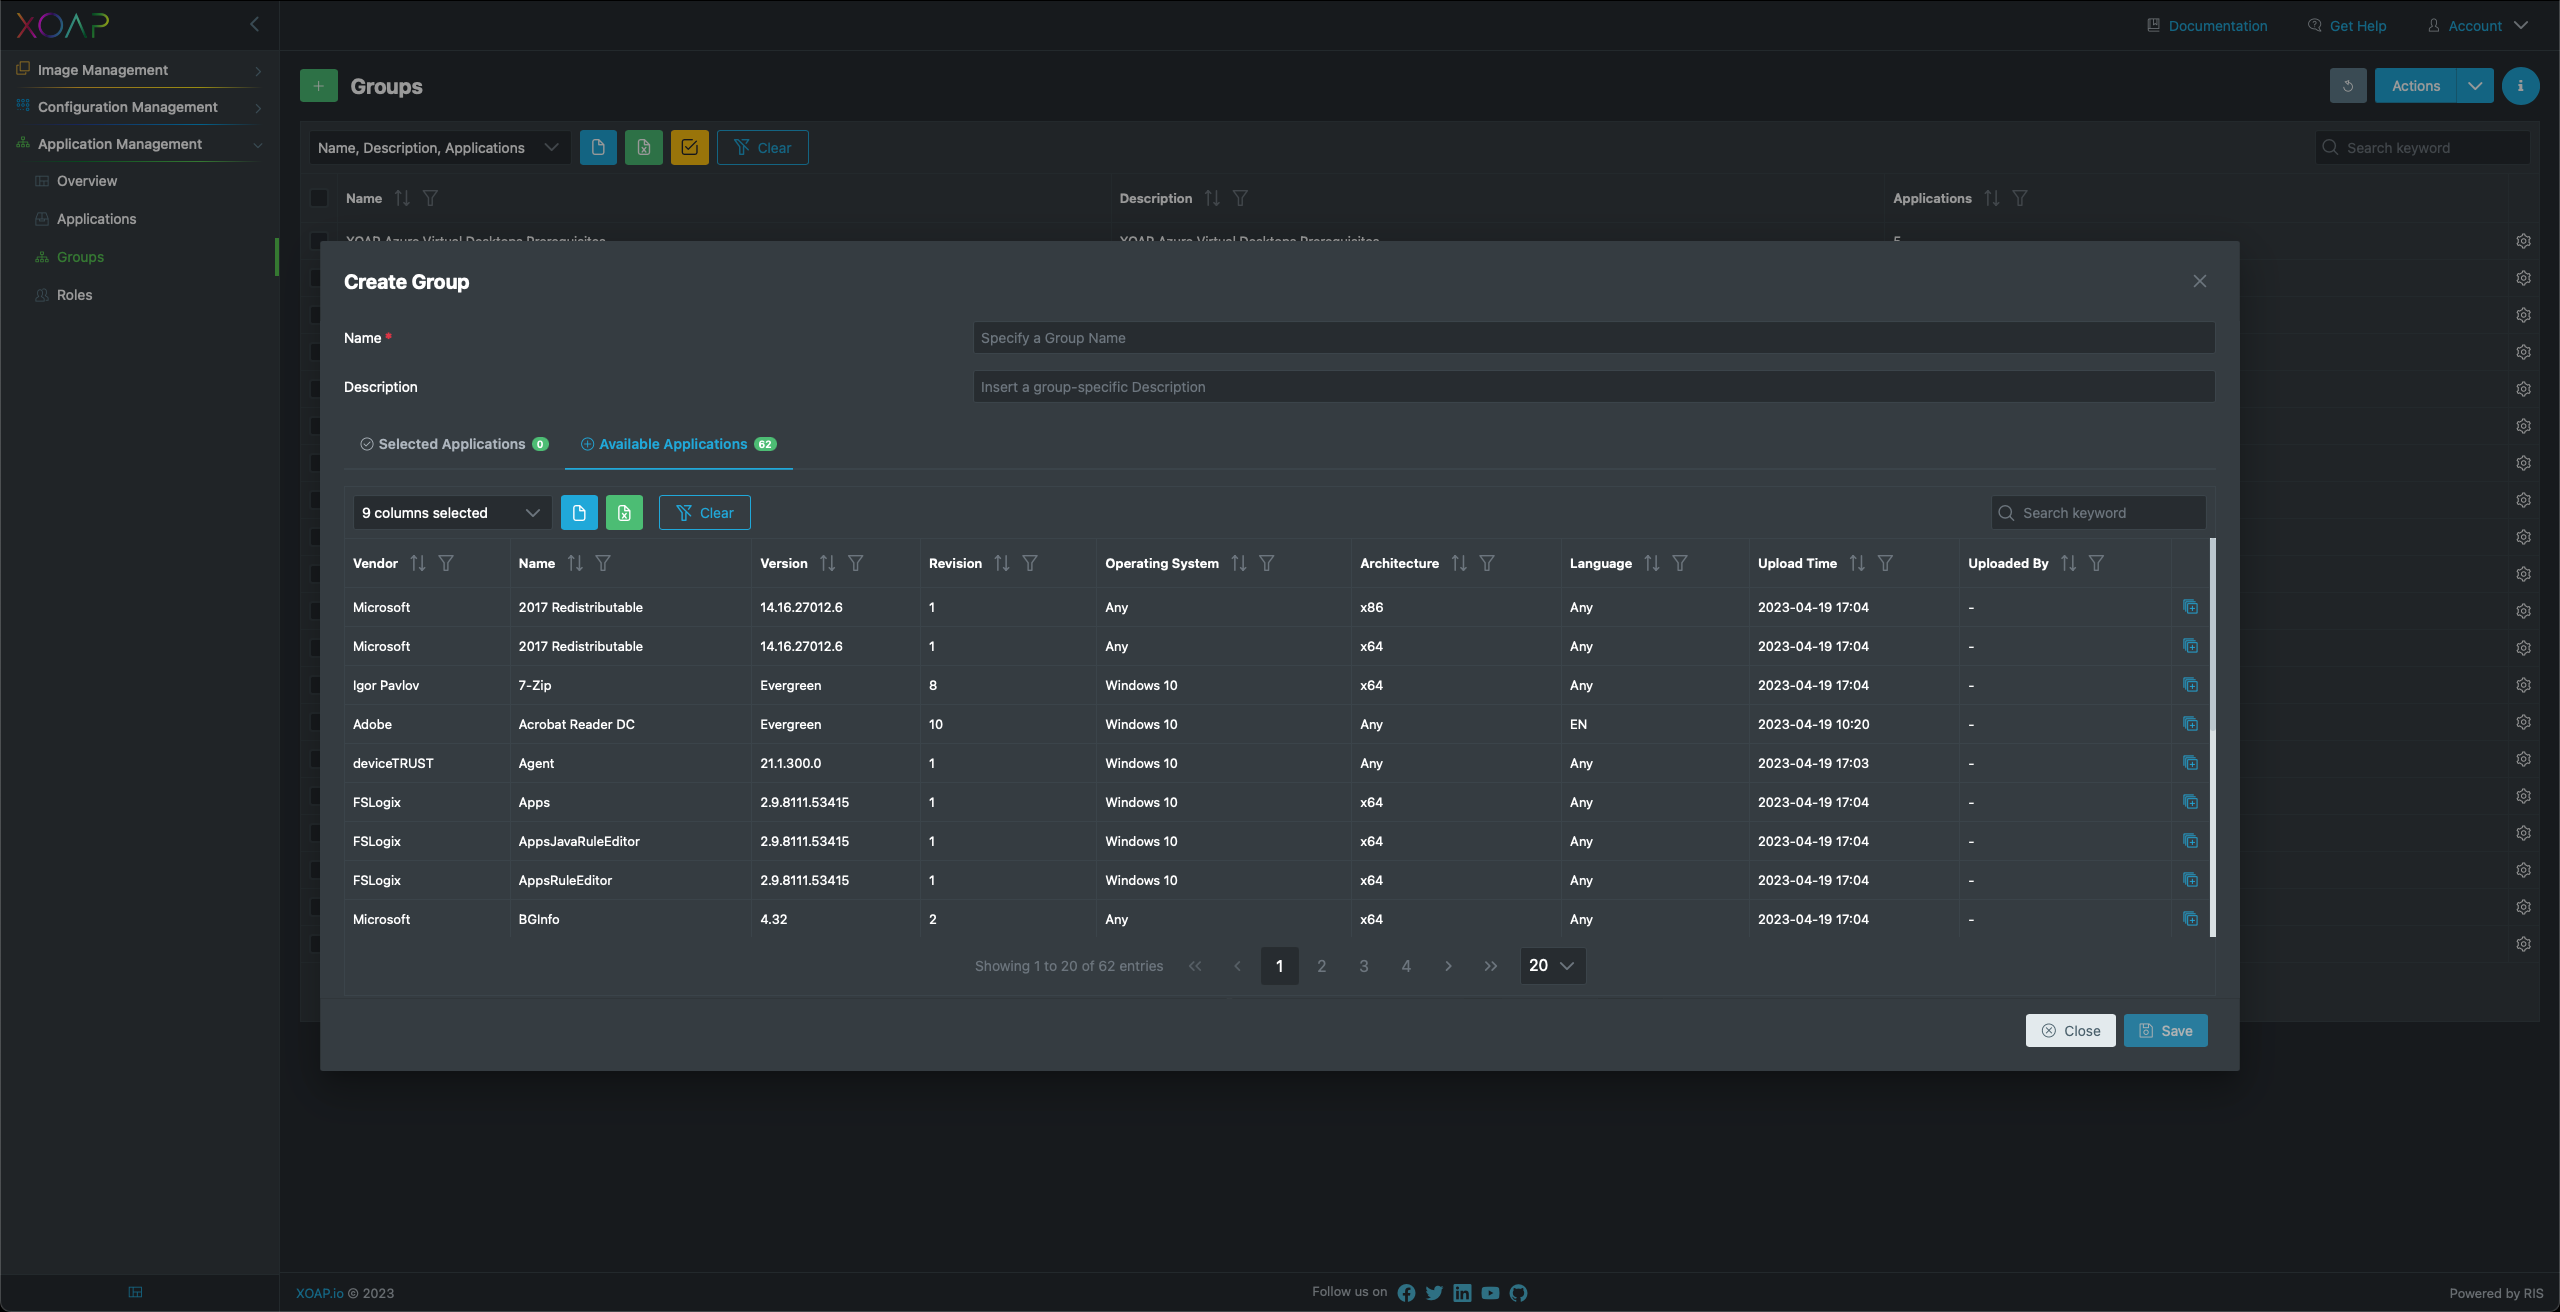
Task: Filter the Architecture column
Action: (x=1487, y=563)
